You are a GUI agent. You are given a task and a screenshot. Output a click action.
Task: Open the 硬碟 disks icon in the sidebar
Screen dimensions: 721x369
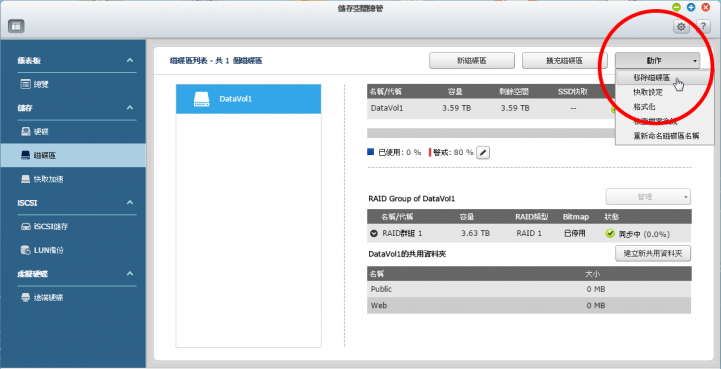tap(26, 132)
